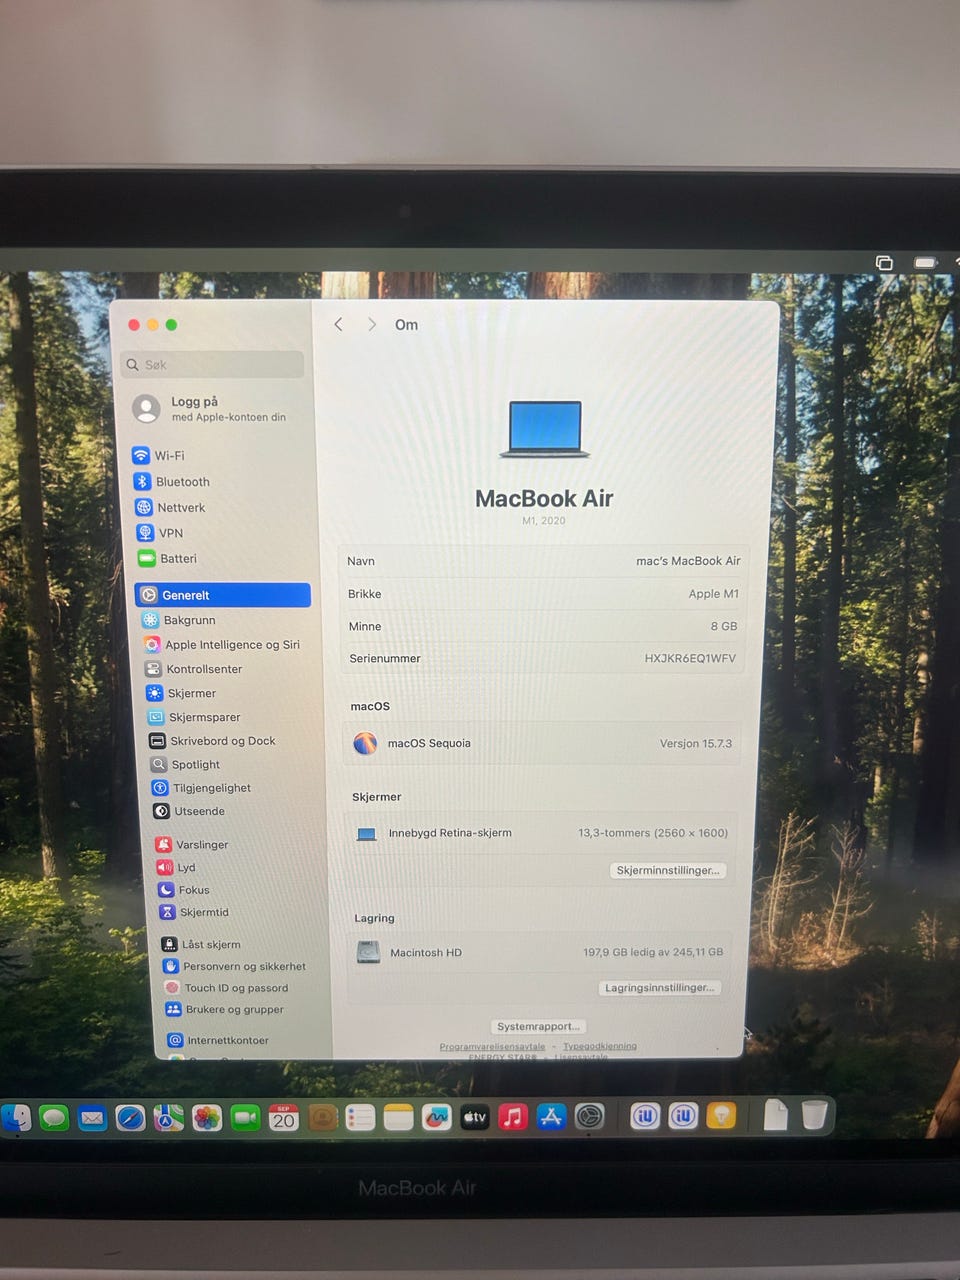Launch Safari from the Dock

(x=130, y=1117)
